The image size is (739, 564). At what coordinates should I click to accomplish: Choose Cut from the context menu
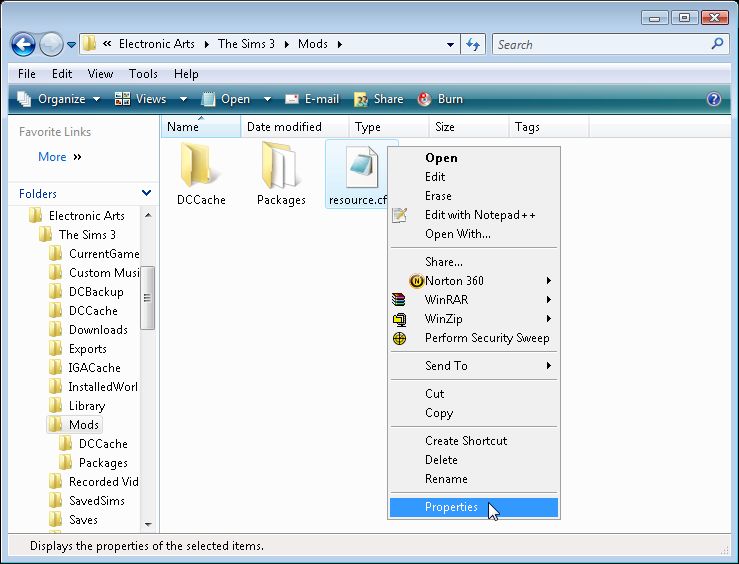point(474,393)
